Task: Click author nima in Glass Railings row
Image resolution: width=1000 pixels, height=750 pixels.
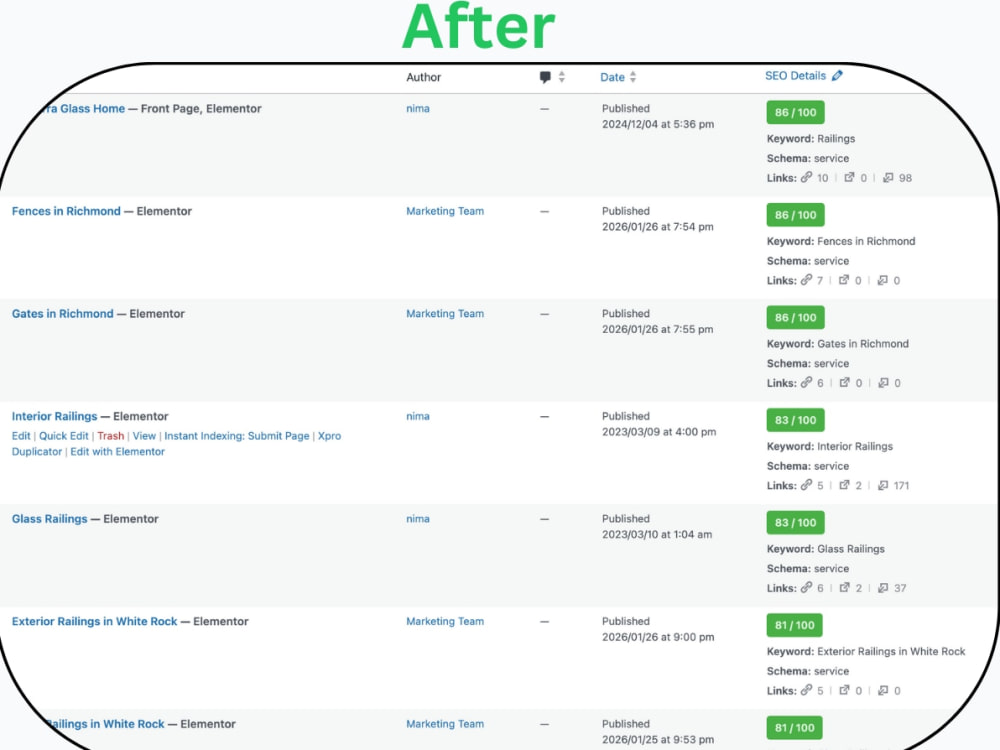Action: (418, 519)
